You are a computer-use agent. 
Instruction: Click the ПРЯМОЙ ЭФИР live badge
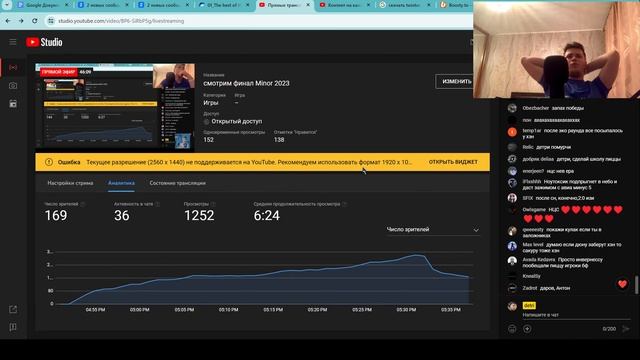click(58, 72)
